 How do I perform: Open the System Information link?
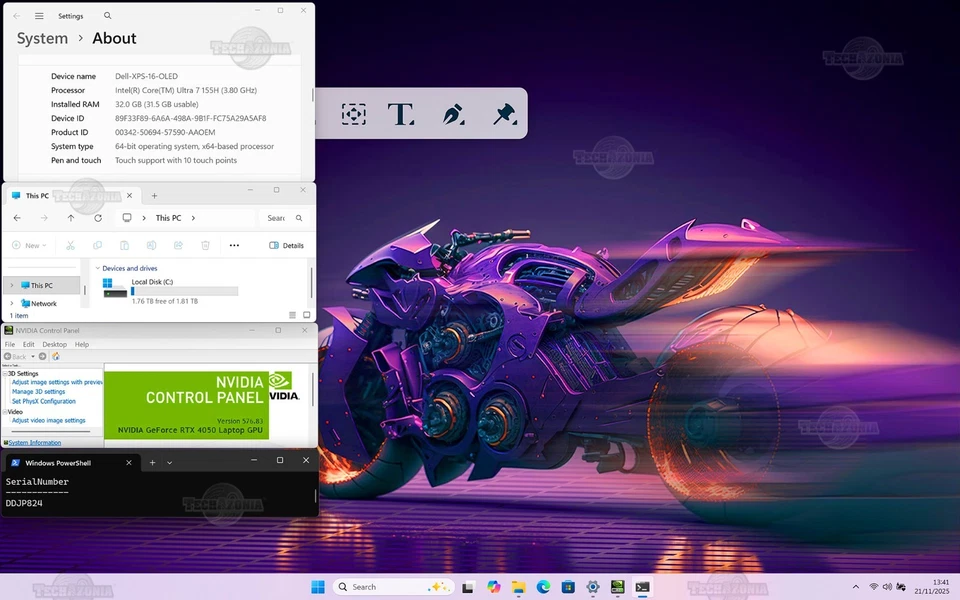(35, 442)
